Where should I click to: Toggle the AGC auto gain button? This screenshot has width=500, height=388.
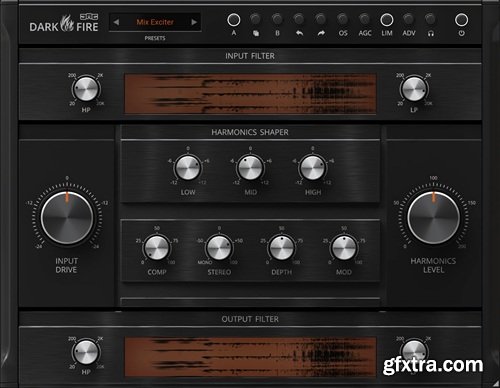click(365, 19)
